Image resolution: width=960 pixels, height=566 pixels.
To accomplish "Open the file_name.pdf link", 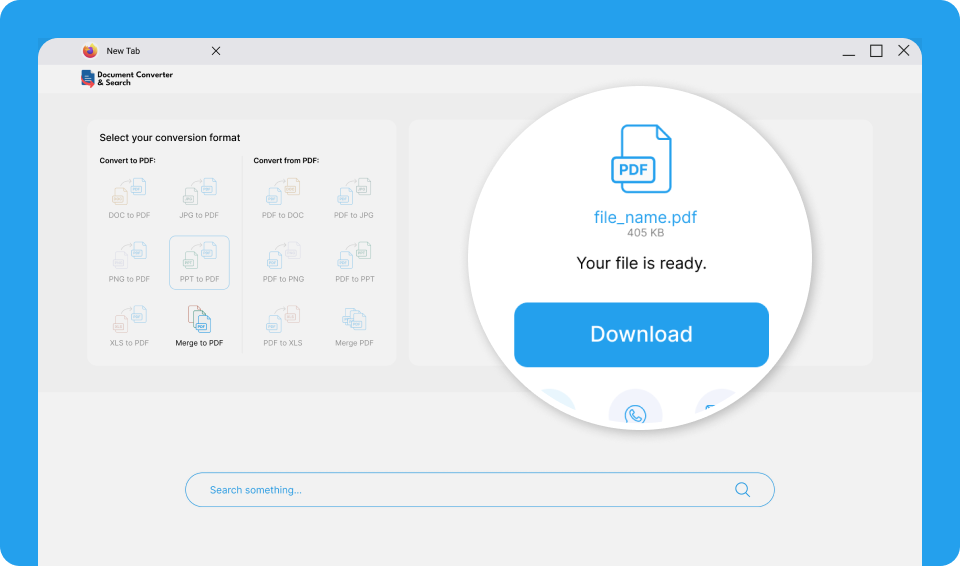I will point(645,217).
